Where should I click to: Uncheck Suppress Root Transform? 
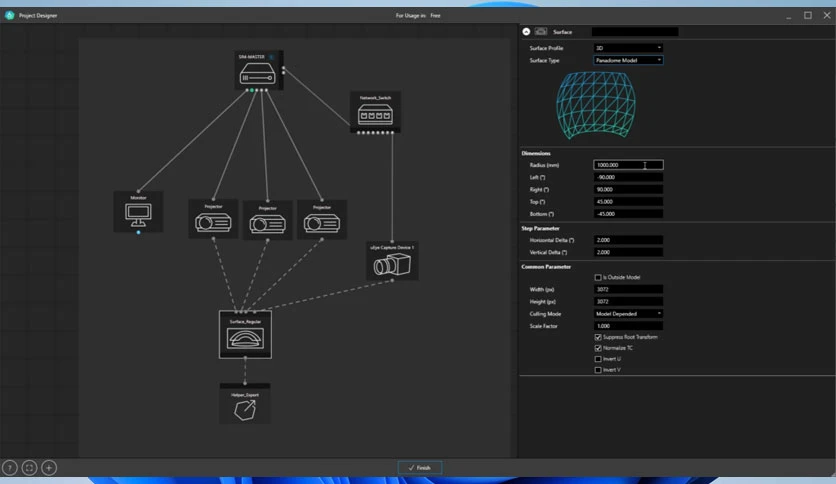point(598,337)
